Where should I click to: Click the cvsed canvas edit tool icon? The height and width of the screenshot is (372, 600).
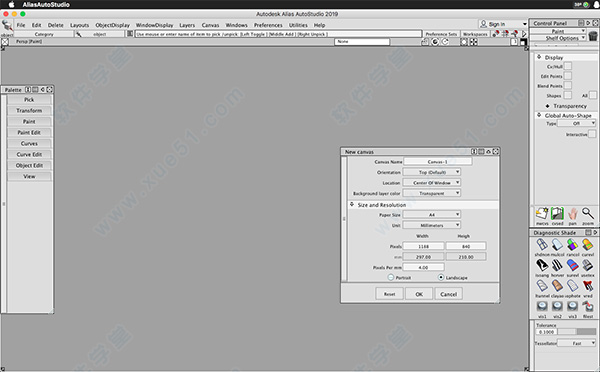pyautogui.click(x=557, y=214)
